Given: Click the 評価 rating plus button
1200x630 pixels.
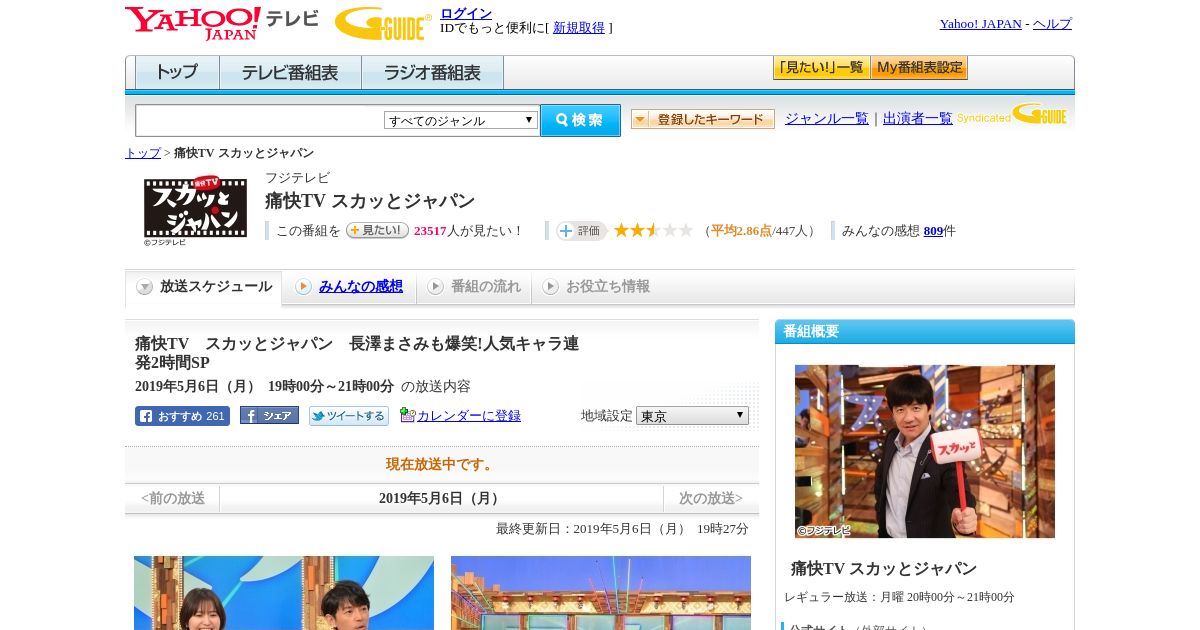Looking at the screenshot, I should tap(582, 231).
